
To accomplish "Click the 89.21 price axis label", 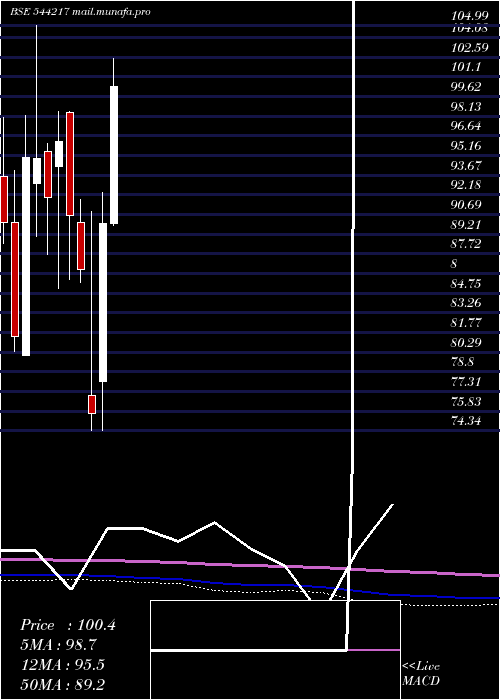I will coord(466,224).
